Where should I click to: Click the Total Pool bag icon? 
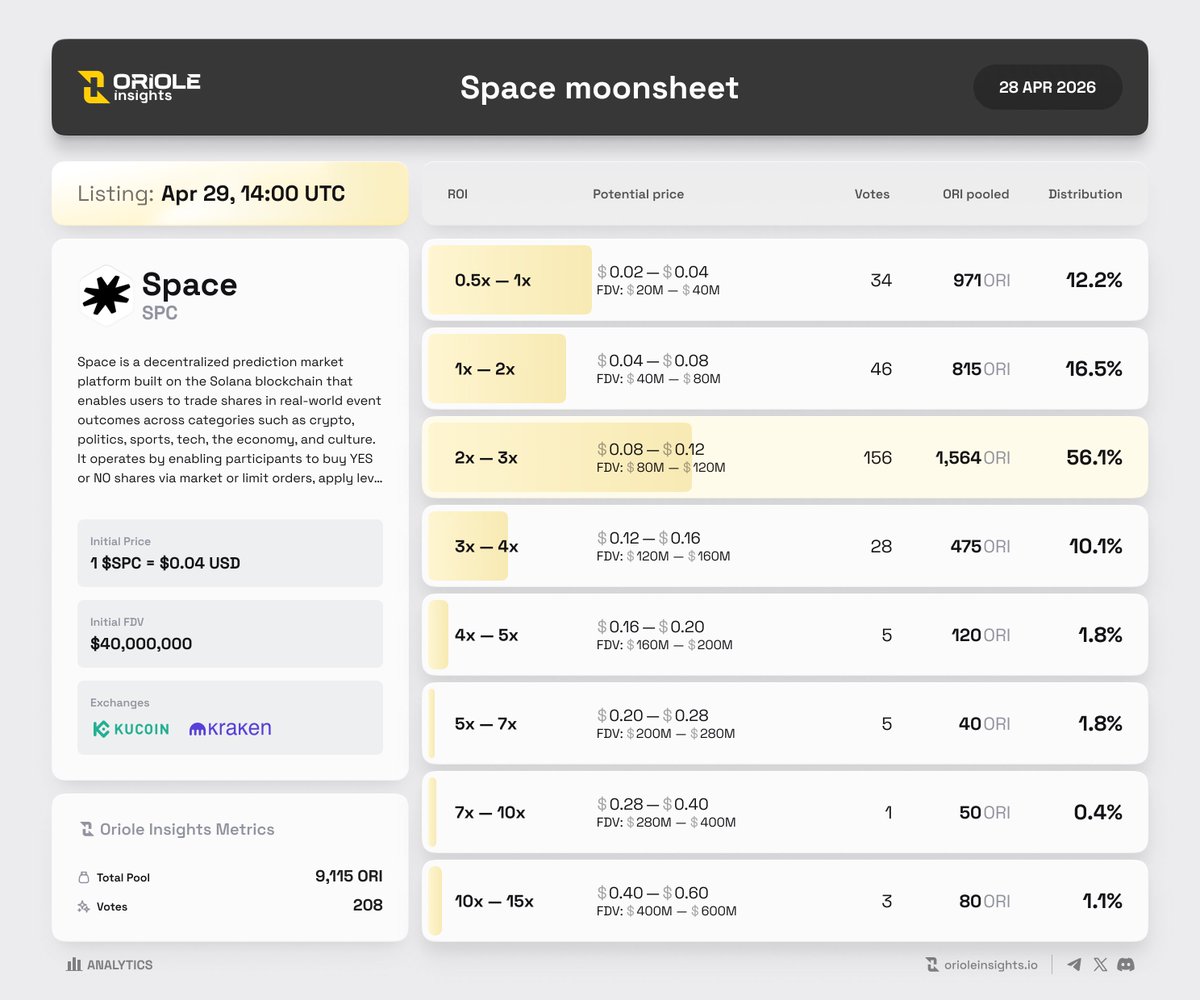[84, 878]
